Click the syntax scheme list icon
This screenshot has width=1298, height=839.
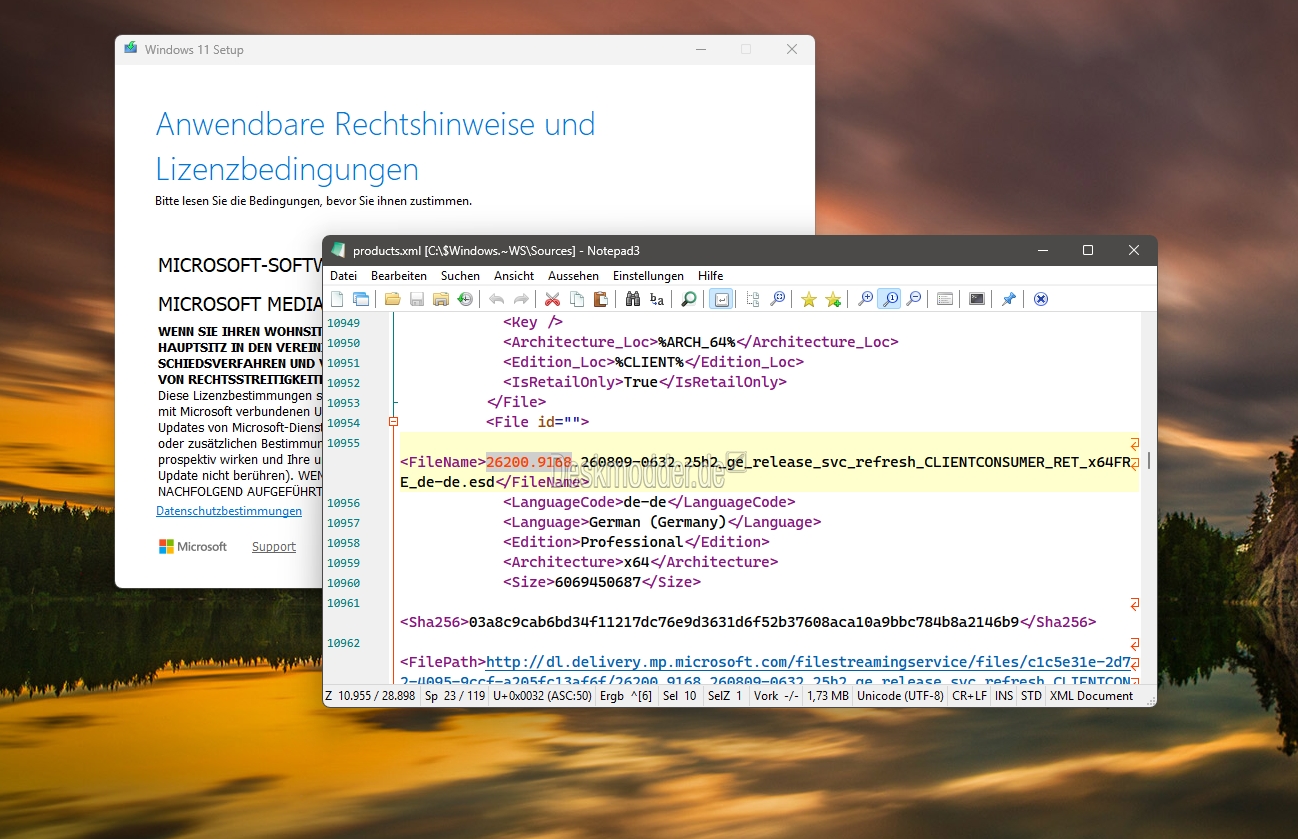pyautogui.click(x=945, y=299)
